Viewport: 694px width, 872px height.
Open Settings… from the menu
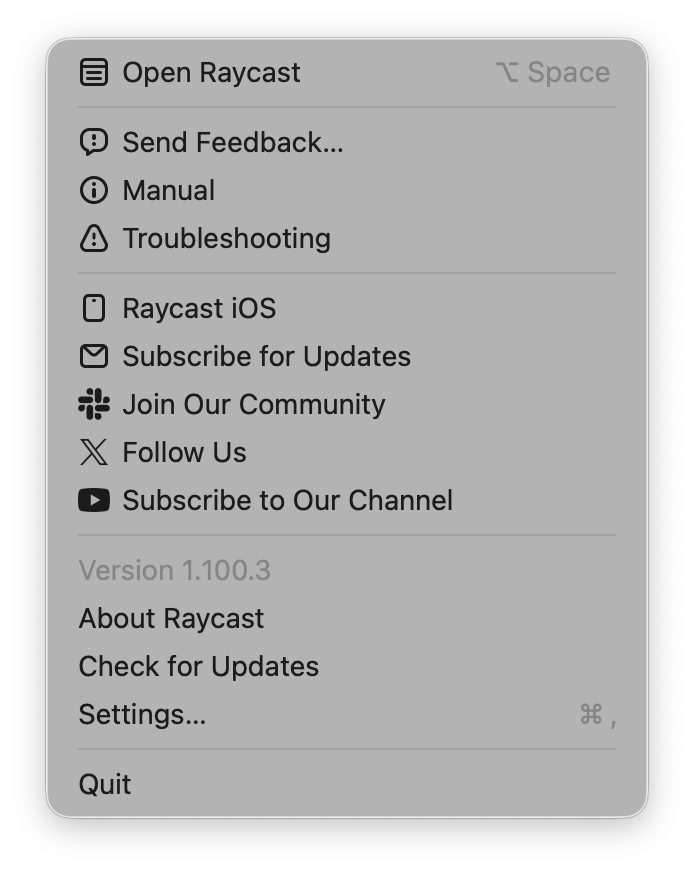347,714
